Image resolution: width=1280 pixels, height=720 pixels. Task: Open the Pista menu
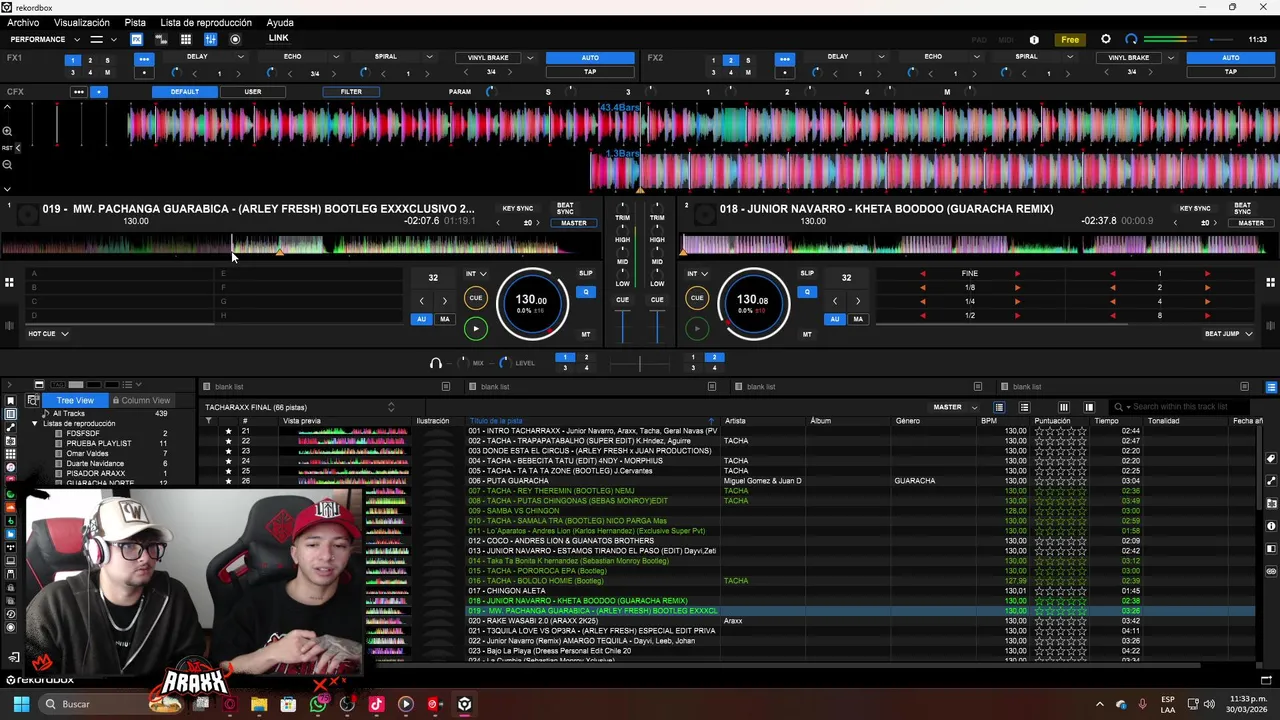(x=135, y=22)
